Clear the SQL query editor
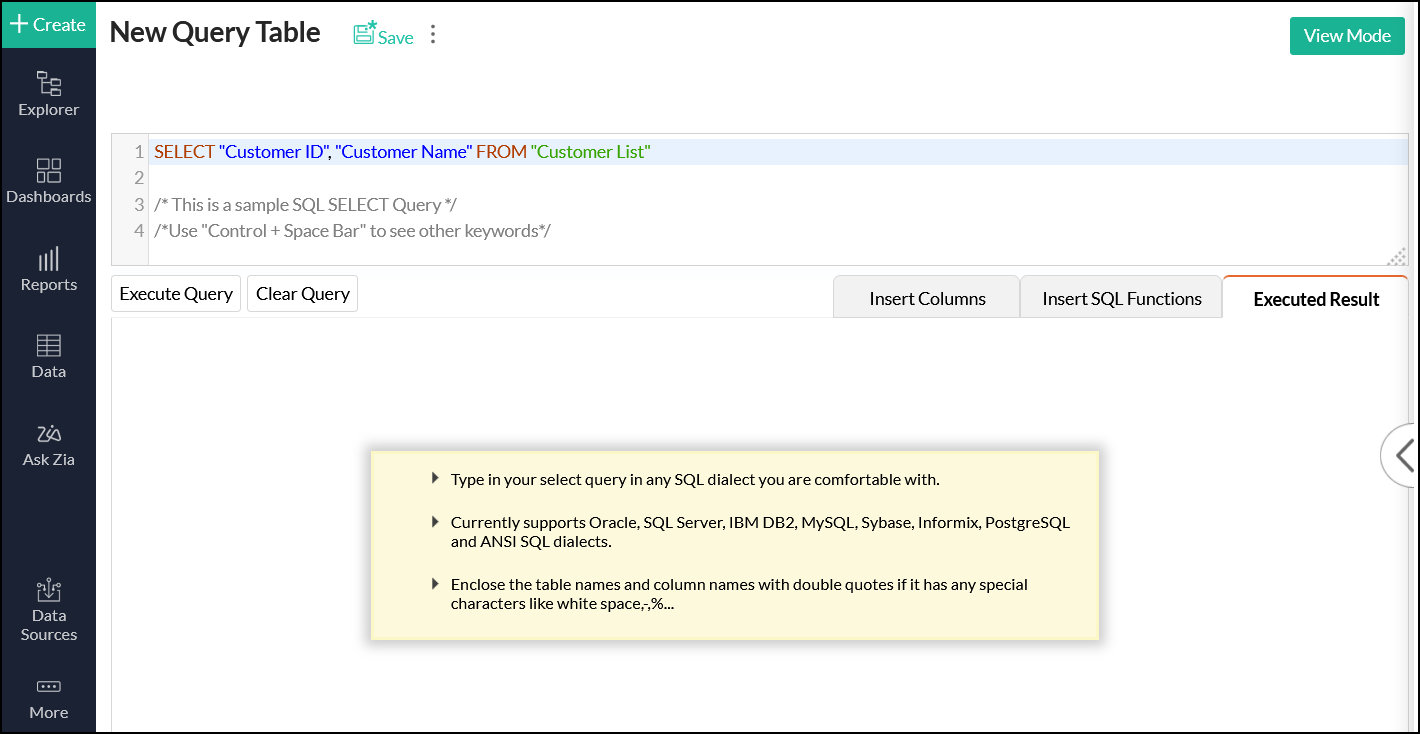 [302, 293]
